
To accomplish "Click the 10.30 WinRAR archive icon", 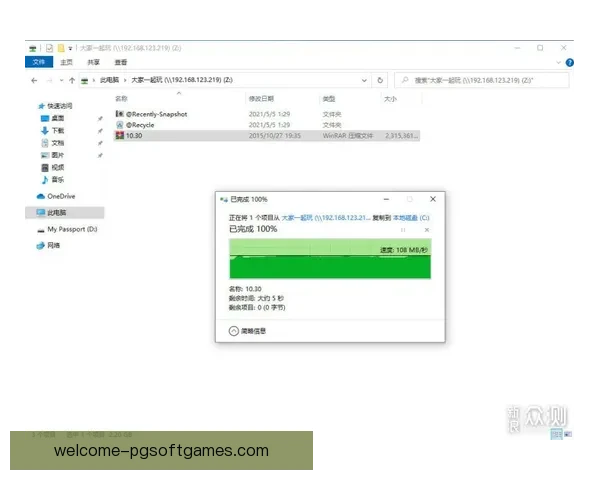I will (x=120, y=136).
